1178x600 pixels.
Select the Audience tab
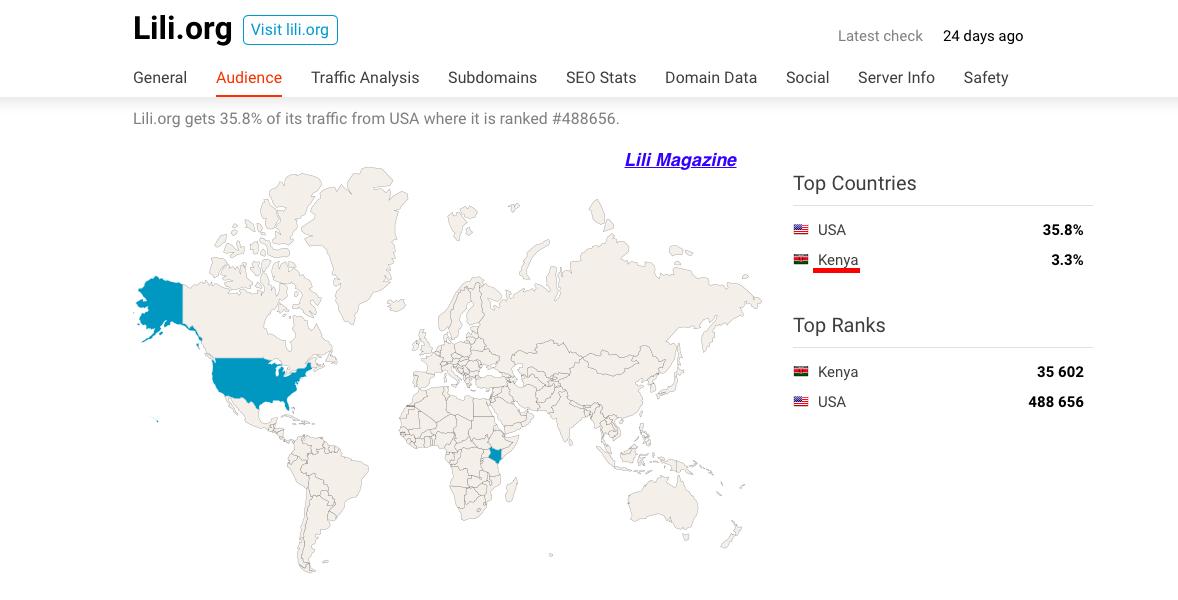coord(249,77)
